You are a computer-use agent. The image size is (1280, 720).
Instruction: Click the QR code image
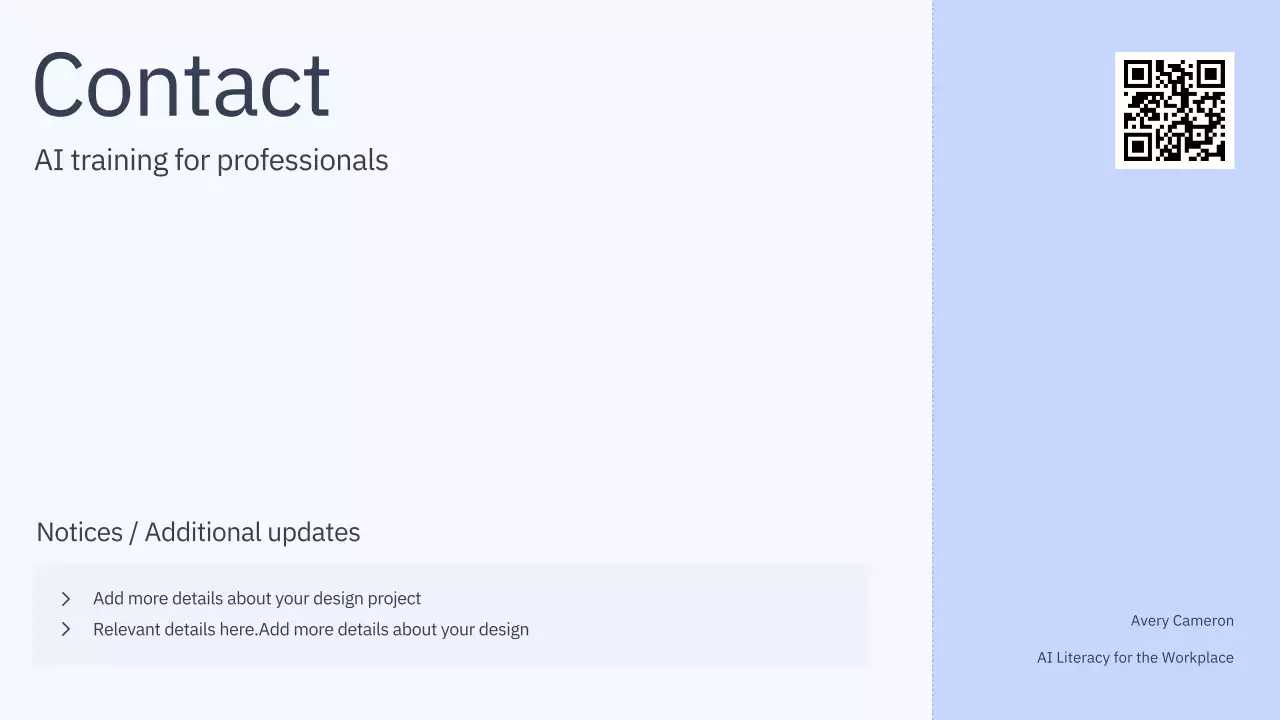(1174, 110)
